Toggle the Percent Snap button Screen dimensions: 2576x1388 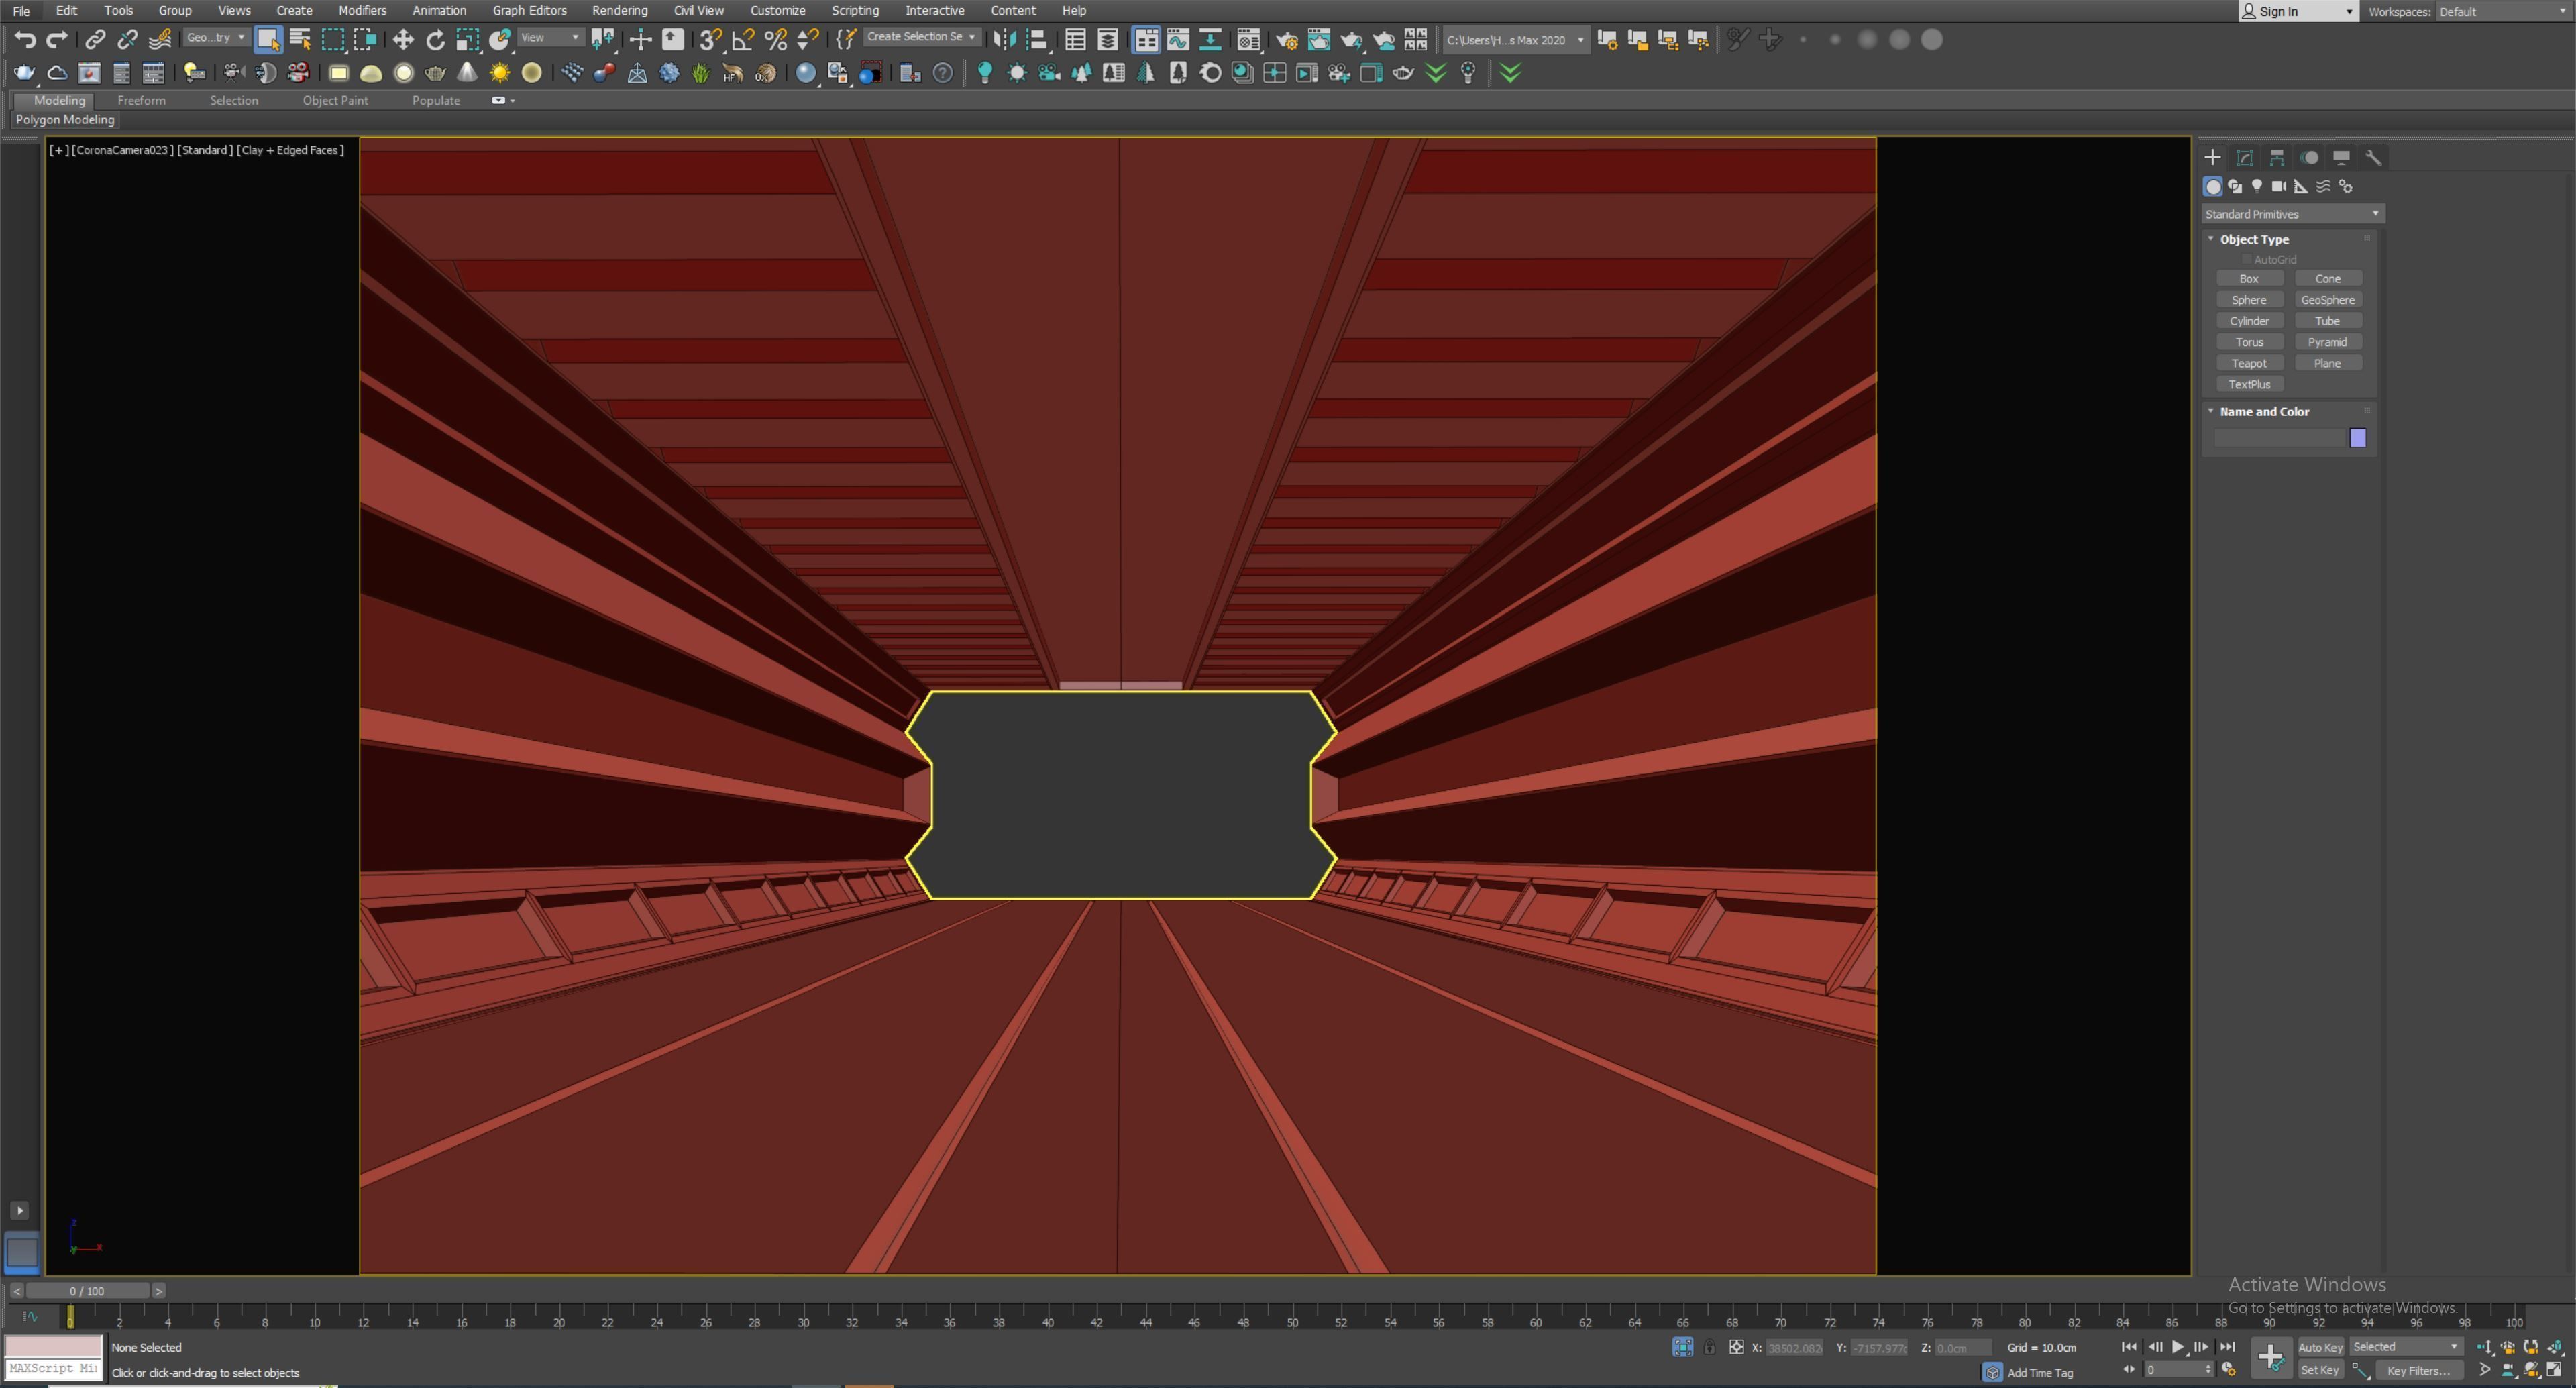[775, 40]
